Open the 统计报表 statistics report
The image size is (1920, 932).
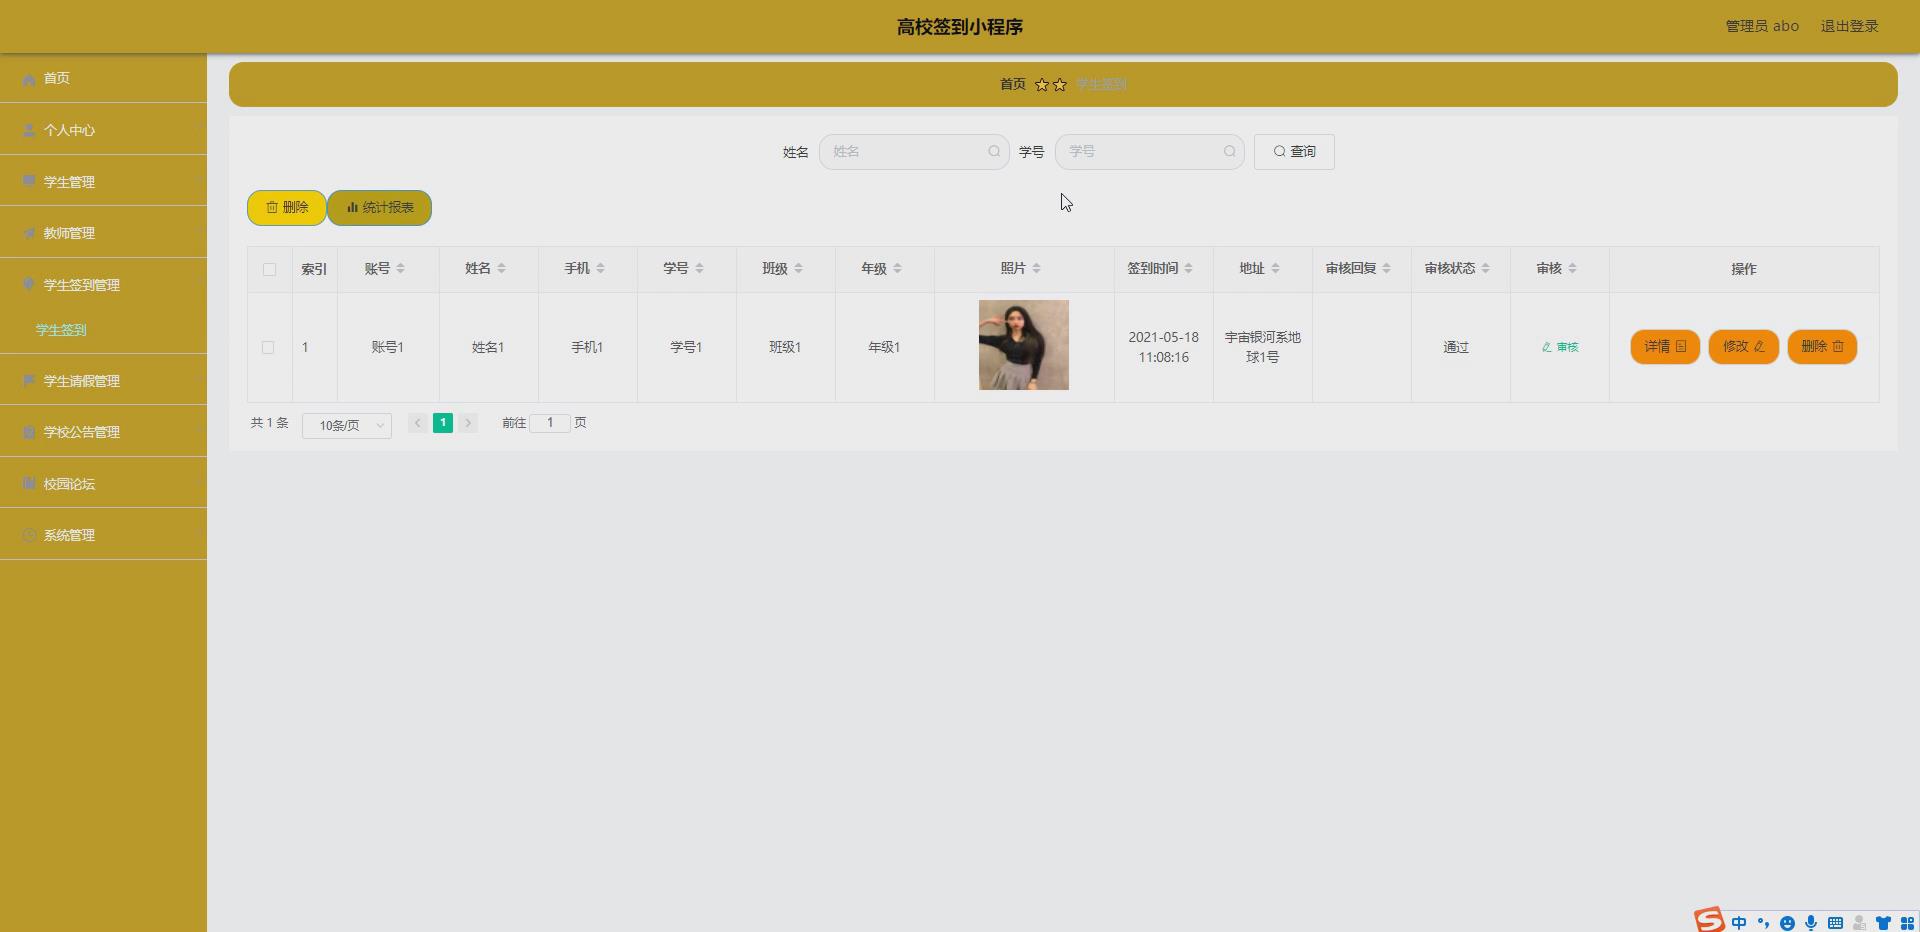coord(380,208)
